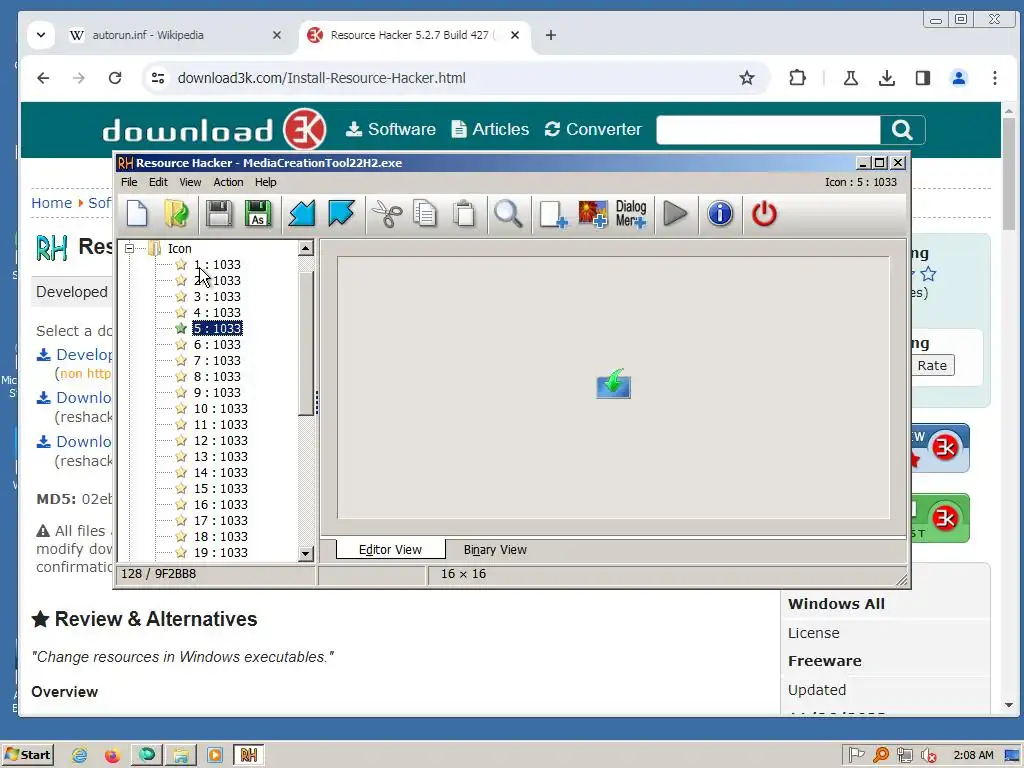Open the tab search dropdown chevron
This screenshot has height=768, width=1024.
click(x=40, y=35)
